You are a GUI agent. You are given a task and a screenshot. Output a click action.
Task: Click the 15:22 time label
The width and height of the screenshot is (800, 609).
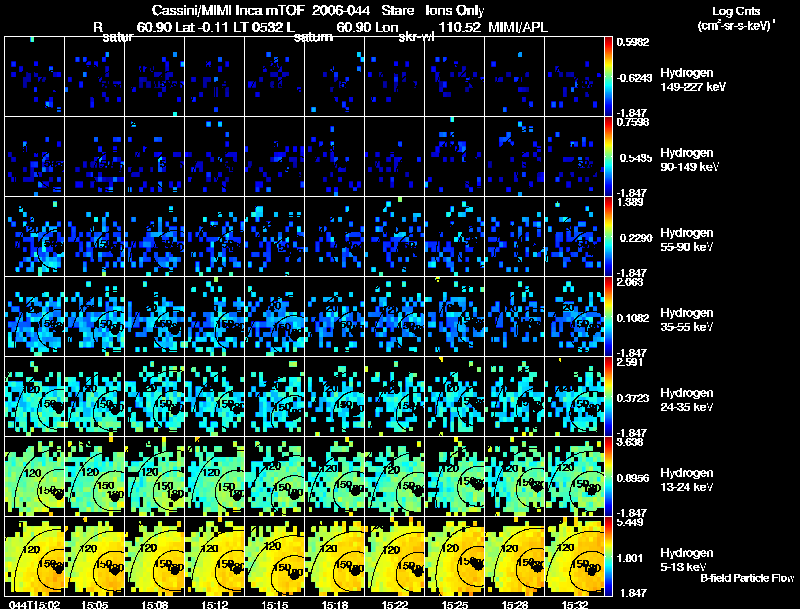(x=394, y=604)
